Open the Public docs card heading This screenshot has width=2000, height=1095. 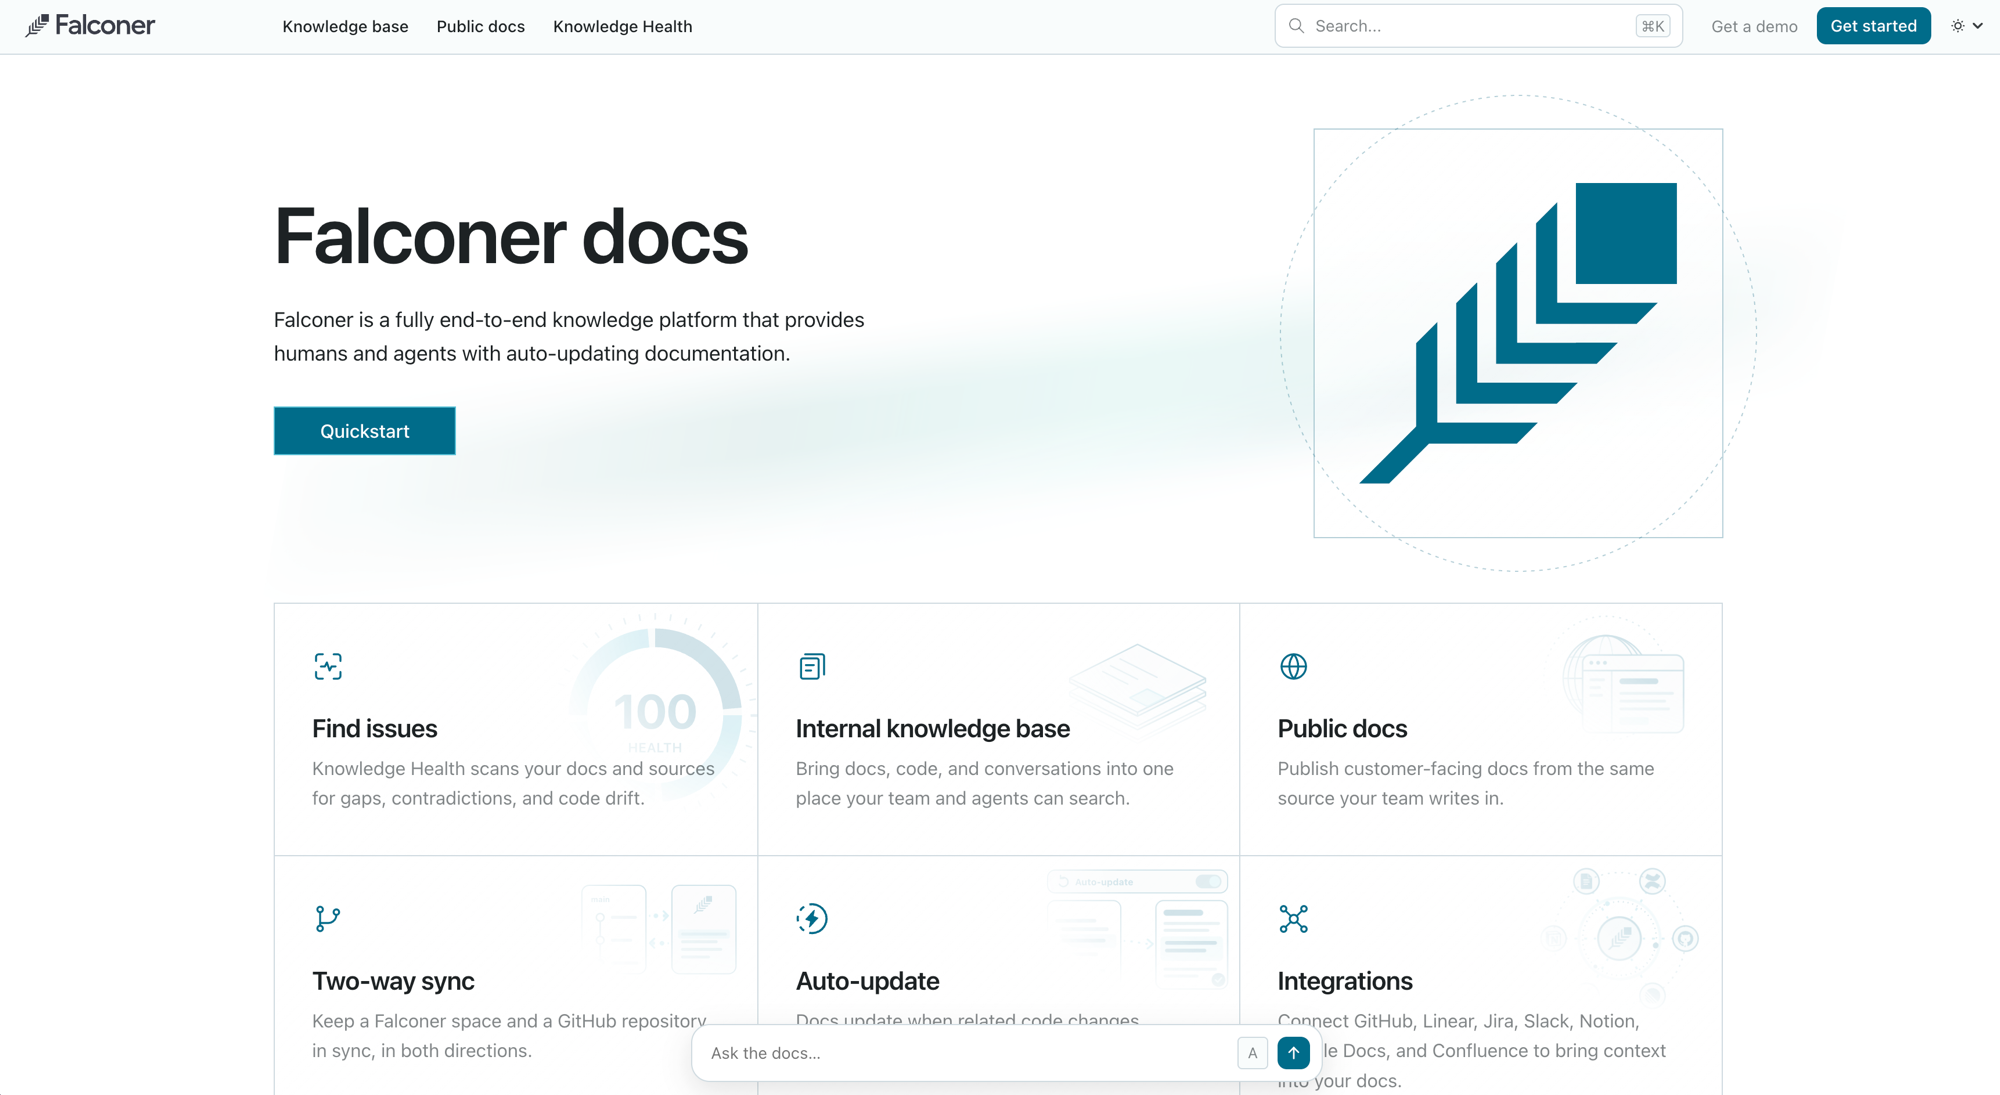[1342, 729]
